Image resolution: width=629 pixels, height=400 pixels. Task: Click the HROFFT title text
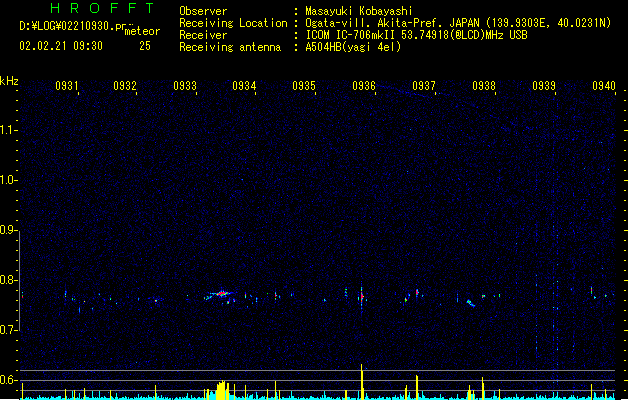click(x=103, y=8)
